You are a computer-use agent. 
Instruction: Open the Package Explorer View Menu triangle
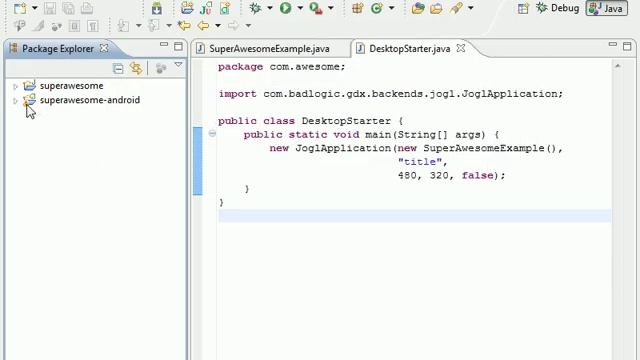click(x=178, y=64)
